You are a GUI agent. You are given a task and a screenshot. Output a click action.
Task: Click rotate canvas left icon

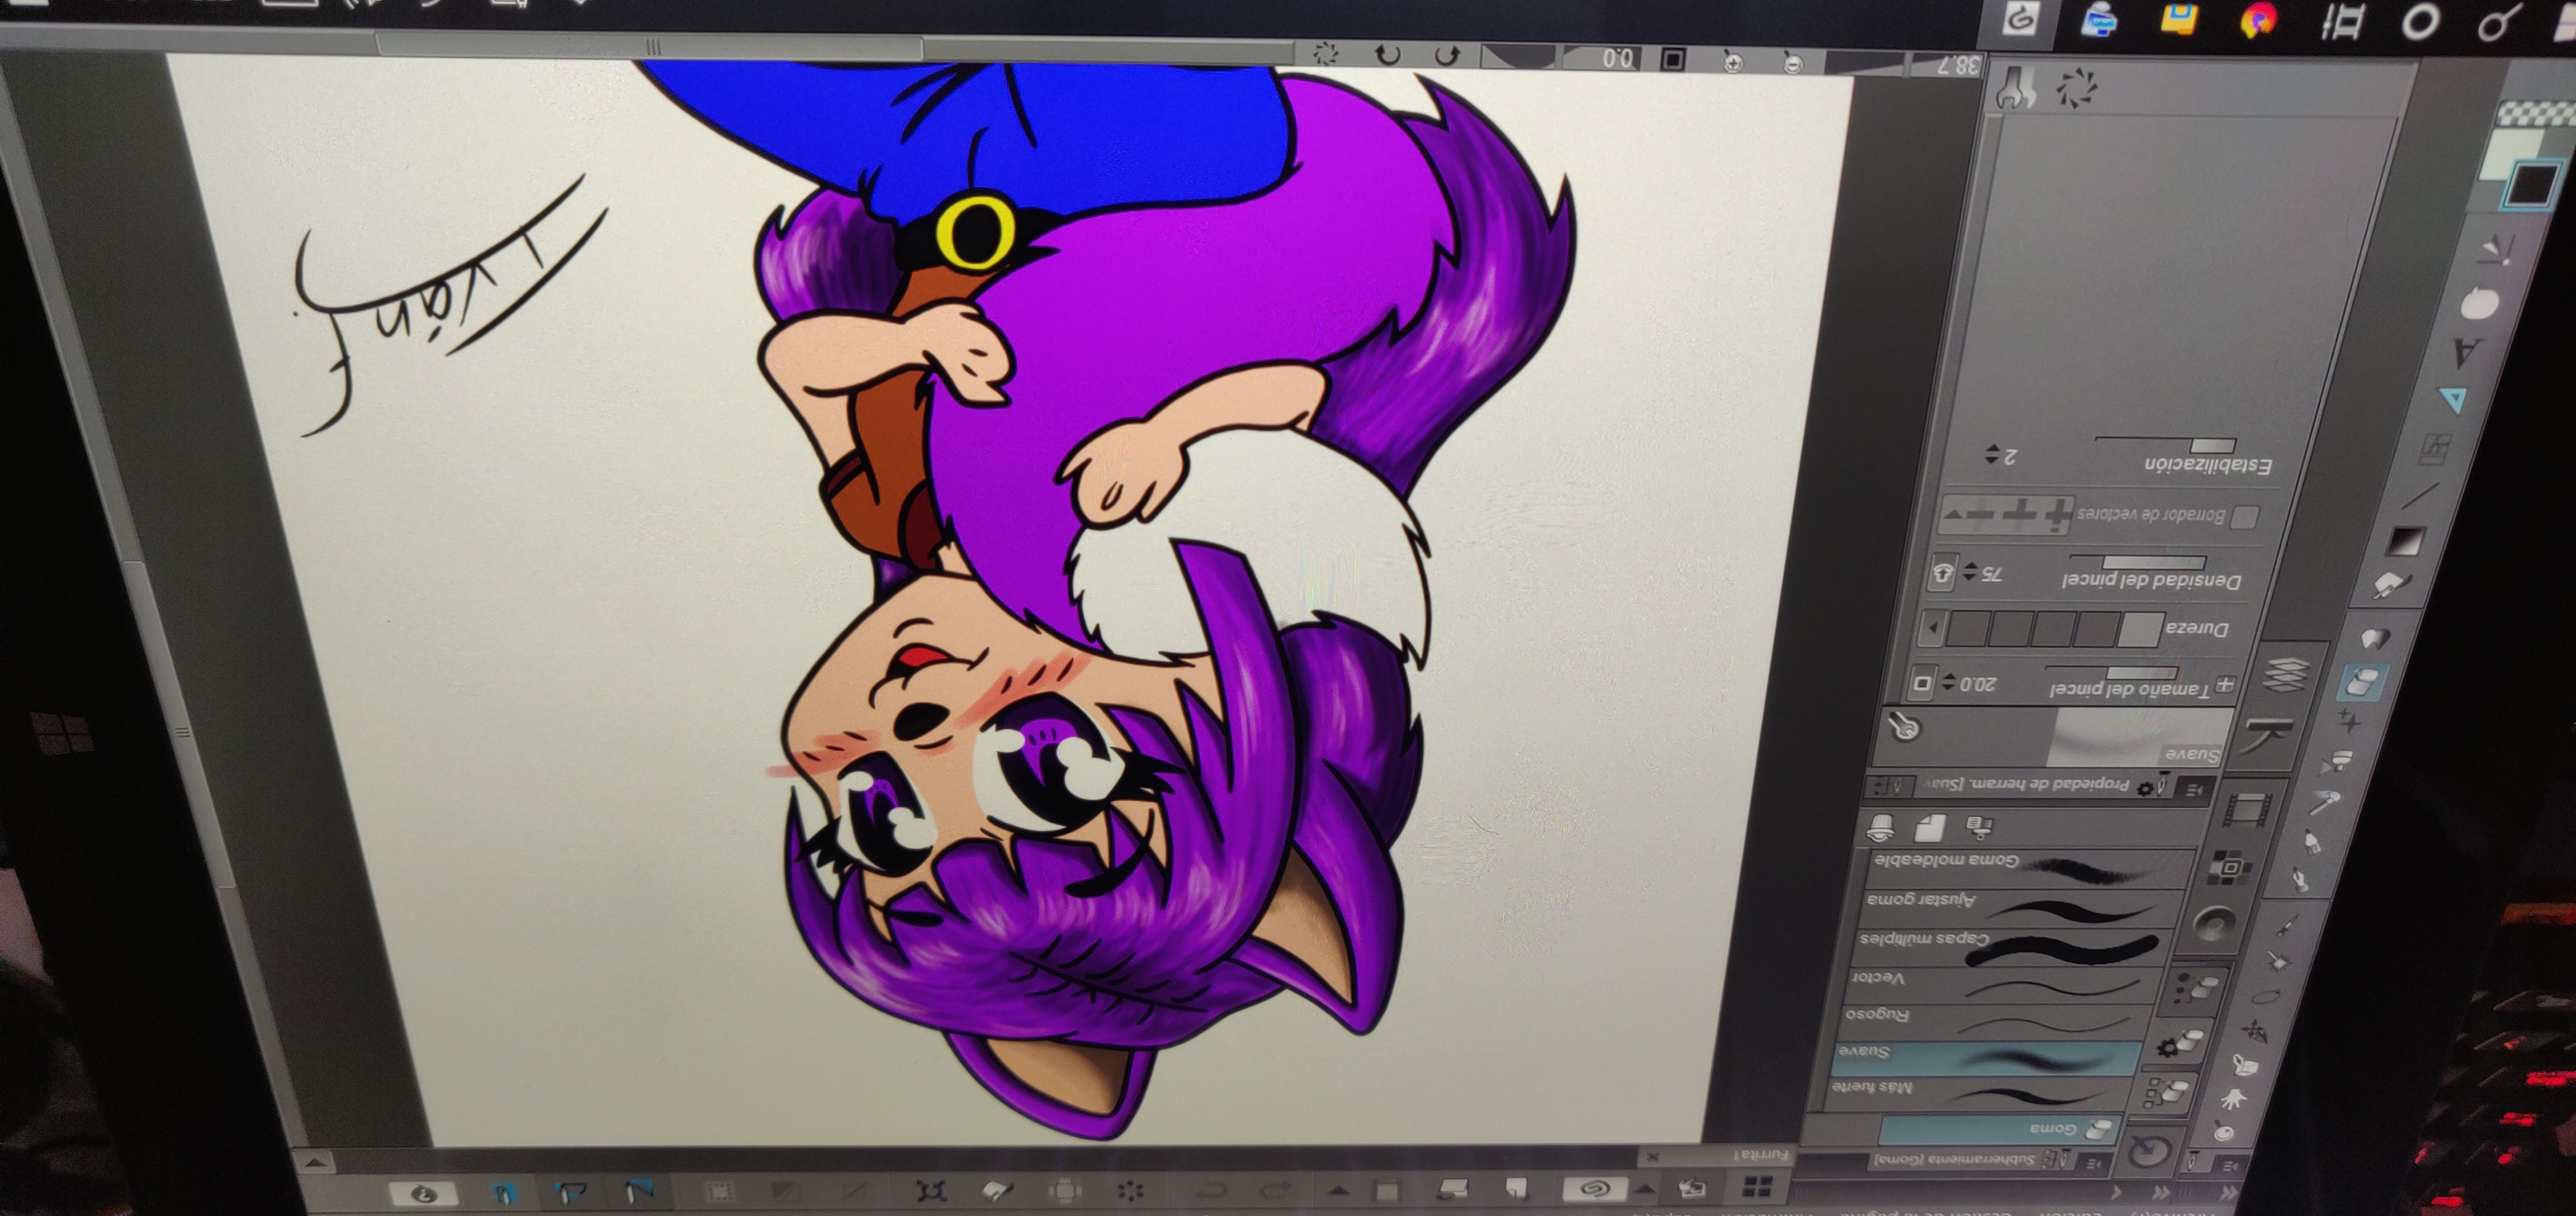coord(1447,55)
